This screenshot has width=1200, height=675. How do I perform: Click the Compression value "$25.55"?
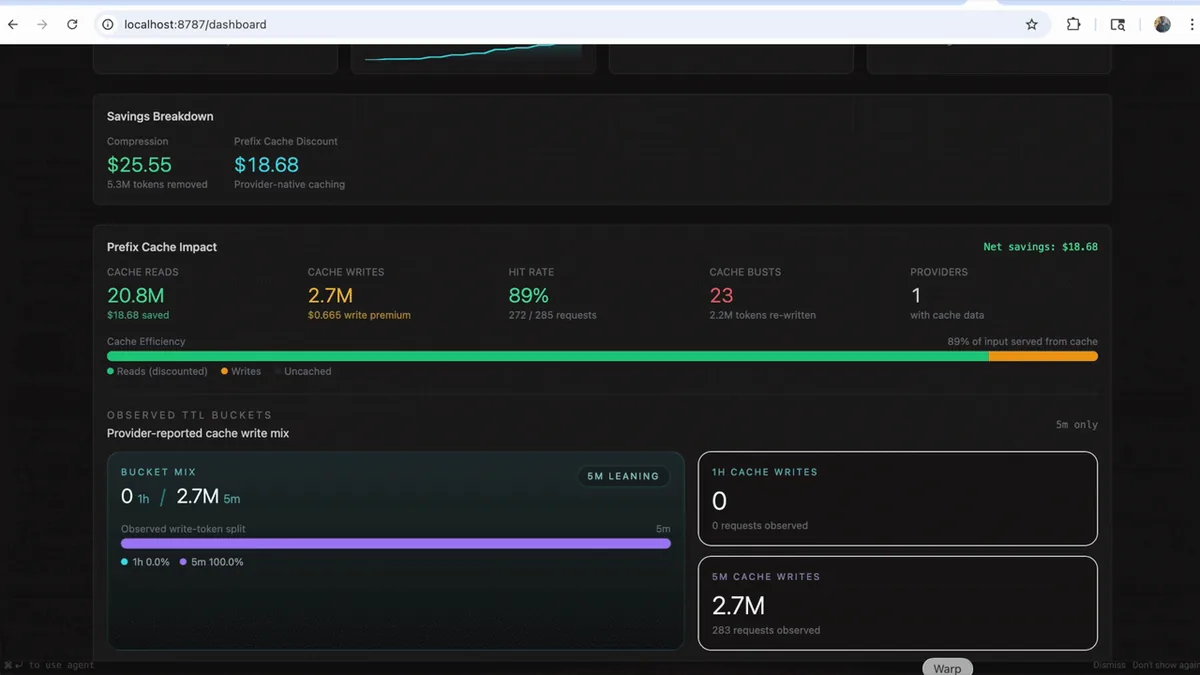[139, 164]
